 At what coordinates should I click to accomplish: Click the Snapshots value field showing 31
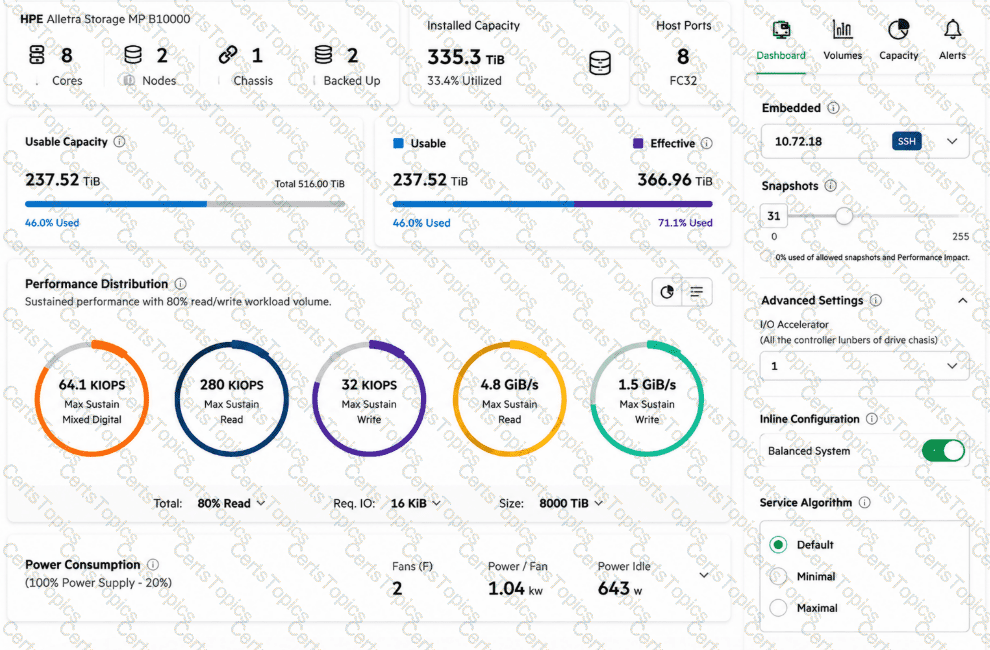(774, 216)
